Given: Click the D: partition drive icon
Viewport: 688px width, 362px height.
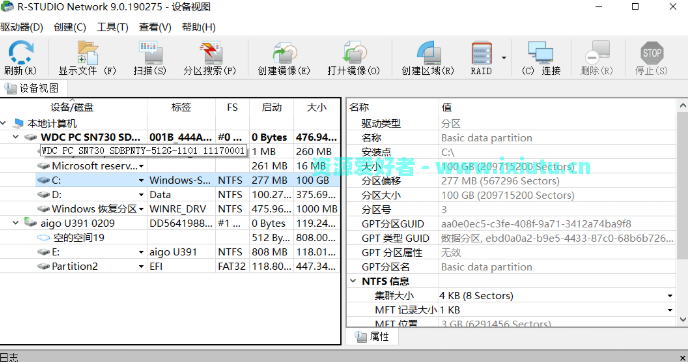Looking at the screenshot, I should coord(43,194).
